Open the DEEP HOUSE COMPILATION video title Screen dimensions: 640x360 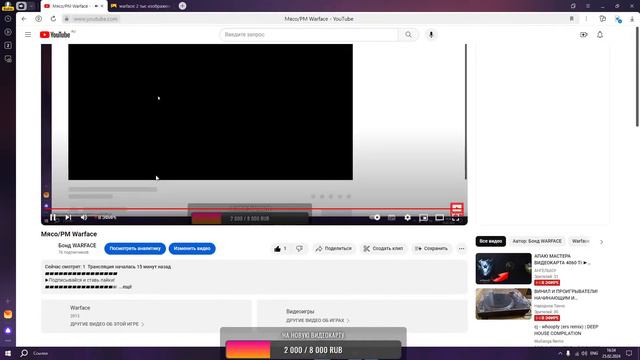pos(566,330)
